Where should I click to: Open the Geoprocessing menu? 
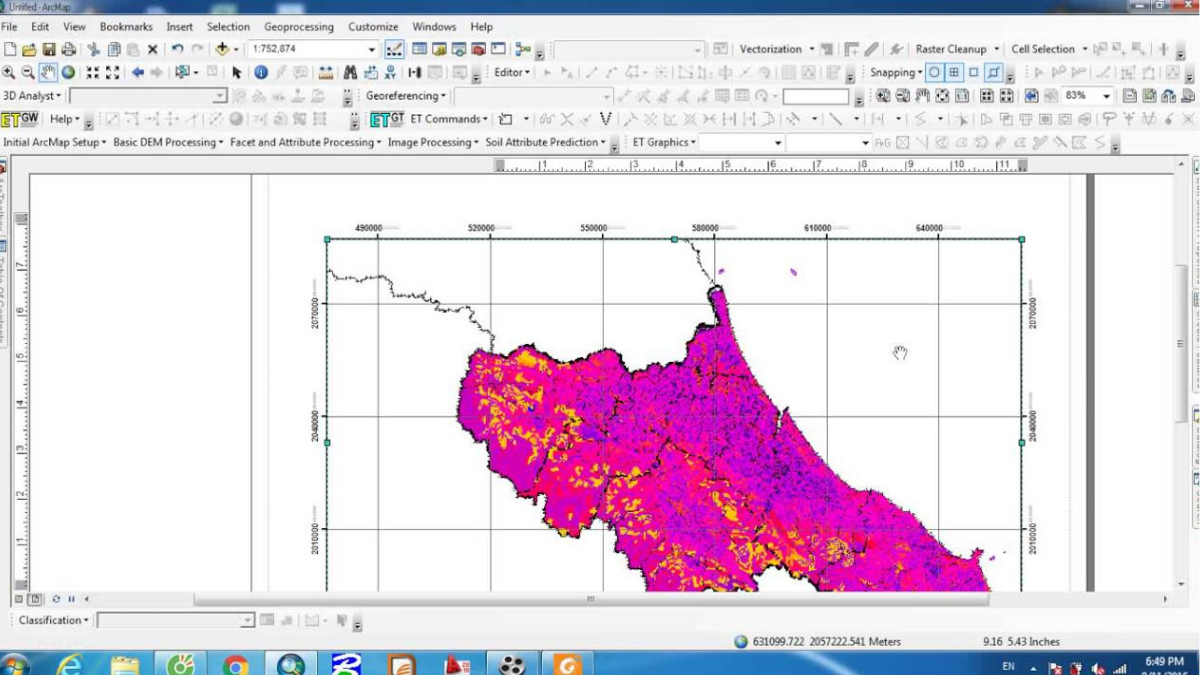pyautogui.click(x=299, y=27)
